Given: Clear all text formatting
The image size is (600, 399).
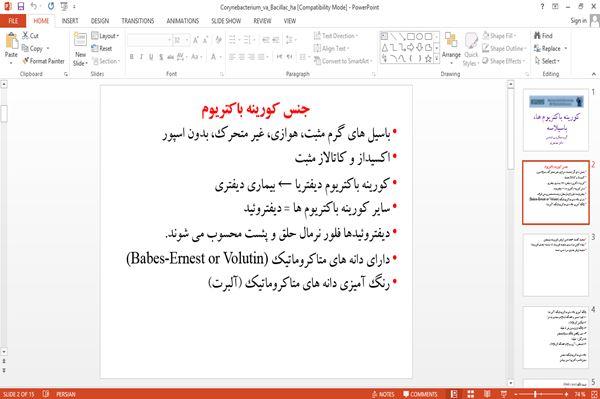Looking at the screenshot, I should tap(218, 40).
